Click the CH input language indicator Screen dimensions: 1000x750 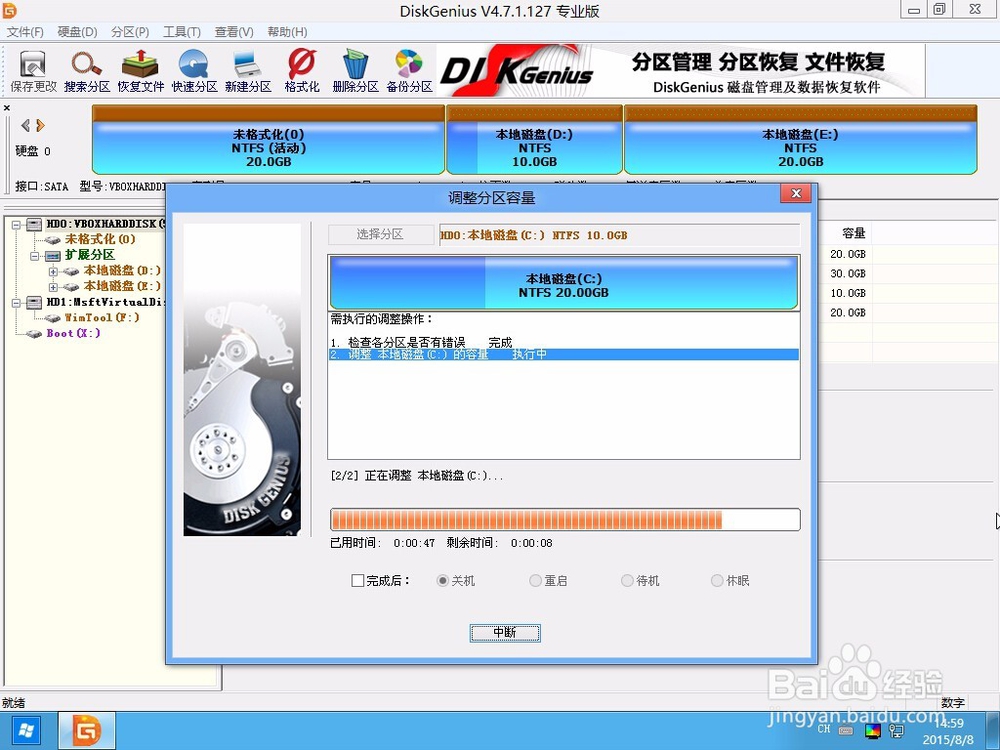tap(824, 728)
